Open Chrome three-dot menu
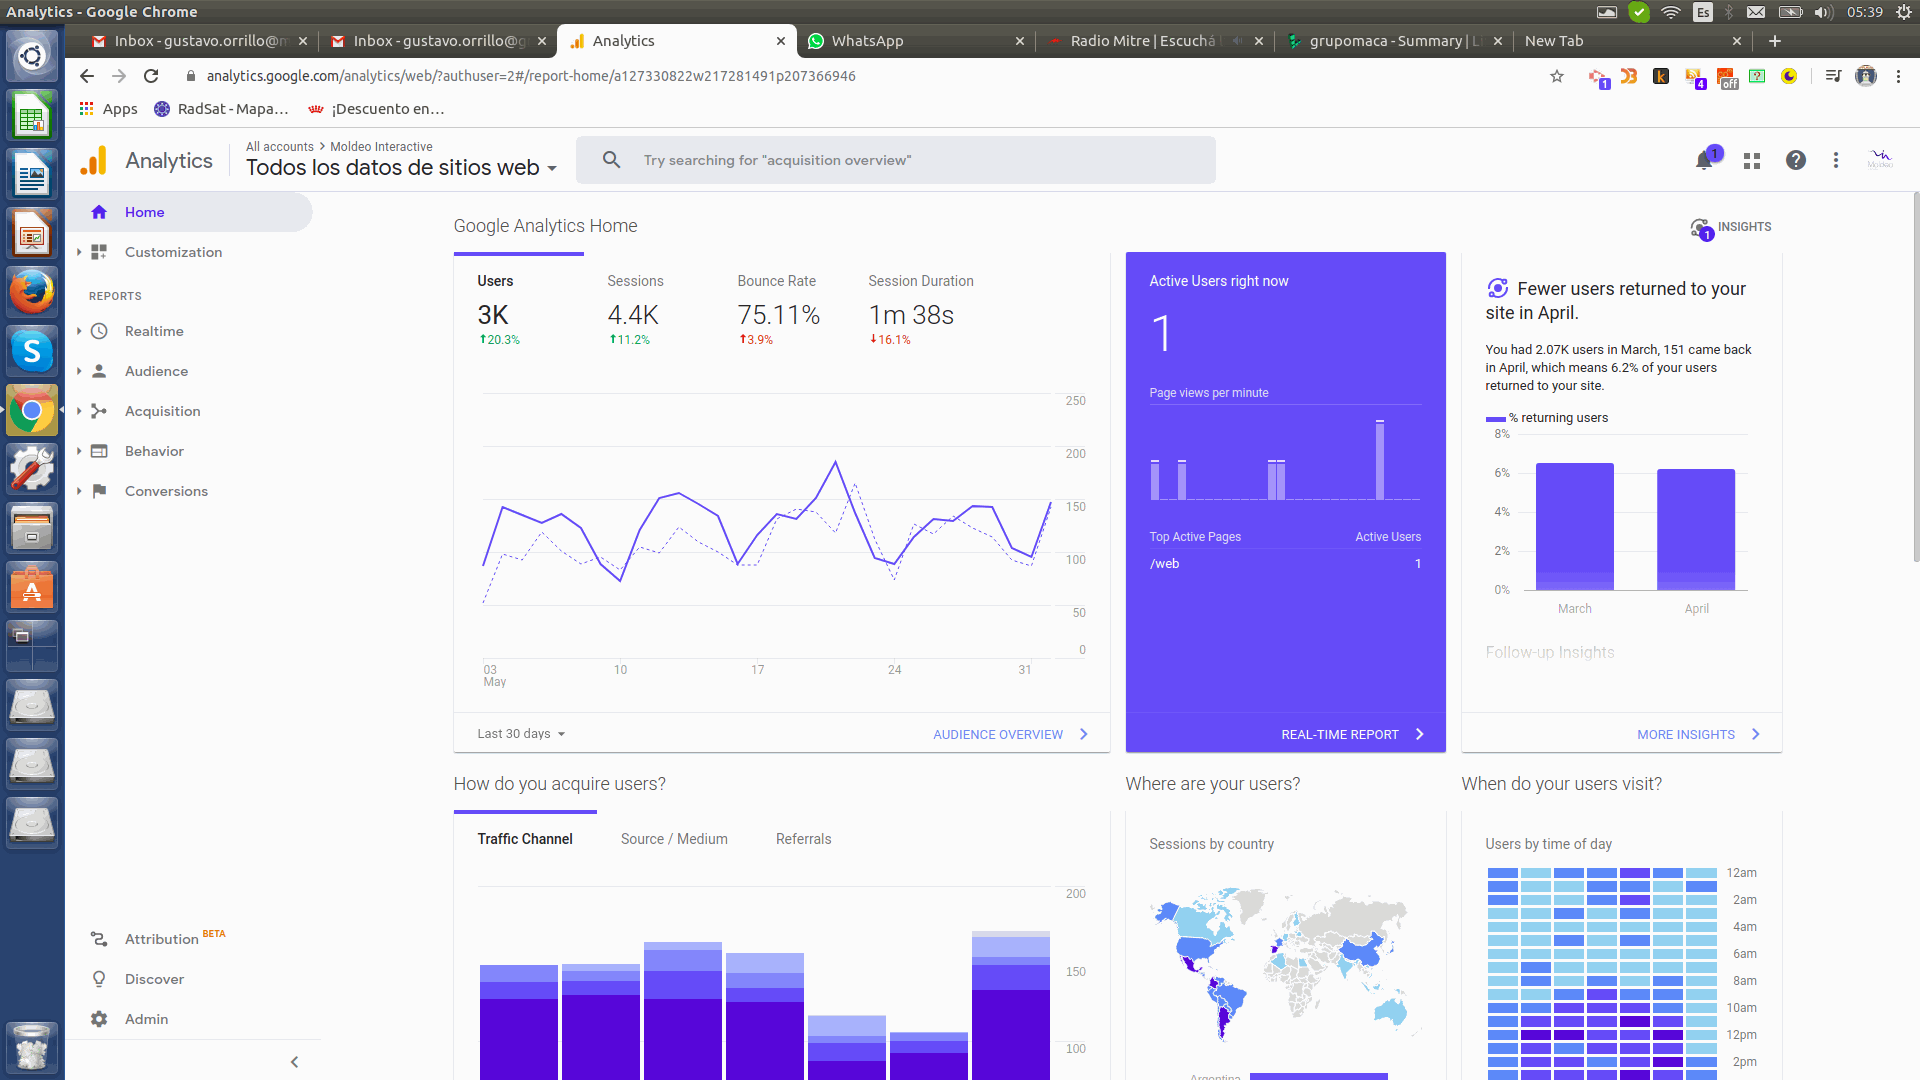This screenshot has width=1920, height=1080. click(x=1898, y=76)
